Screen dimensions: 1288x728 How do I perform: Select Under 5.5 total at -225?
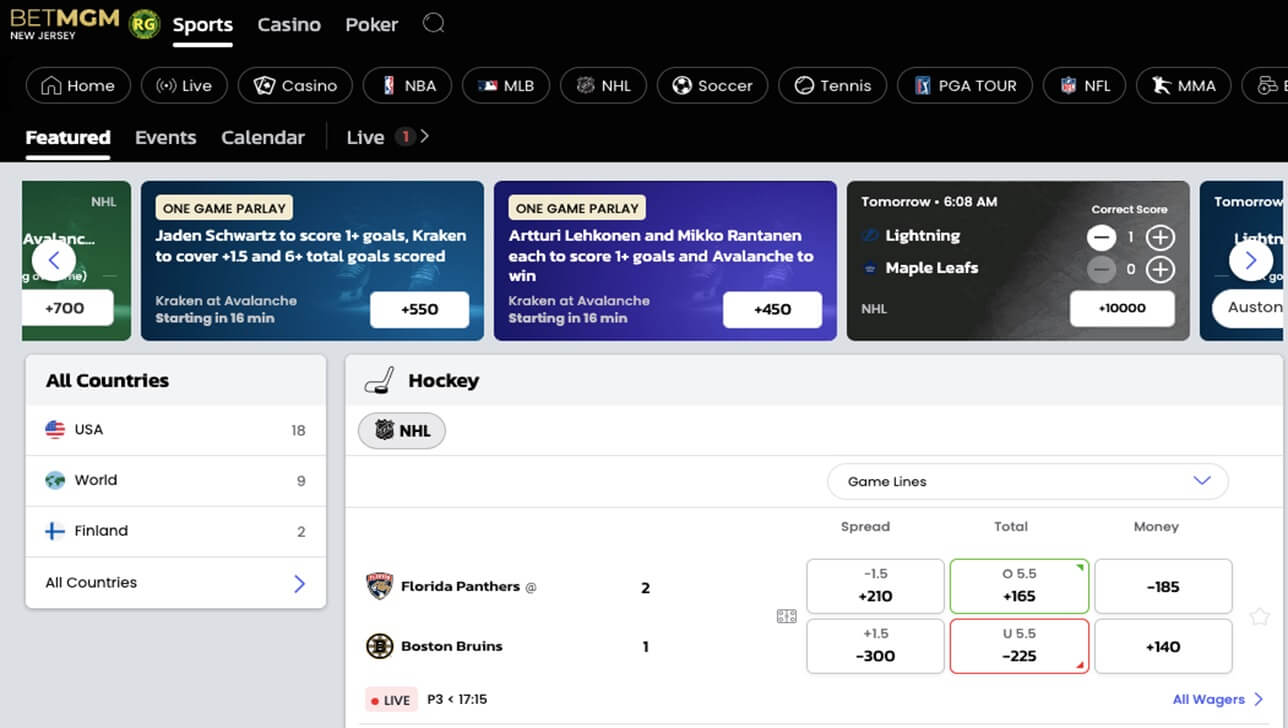pos(1019,646)
